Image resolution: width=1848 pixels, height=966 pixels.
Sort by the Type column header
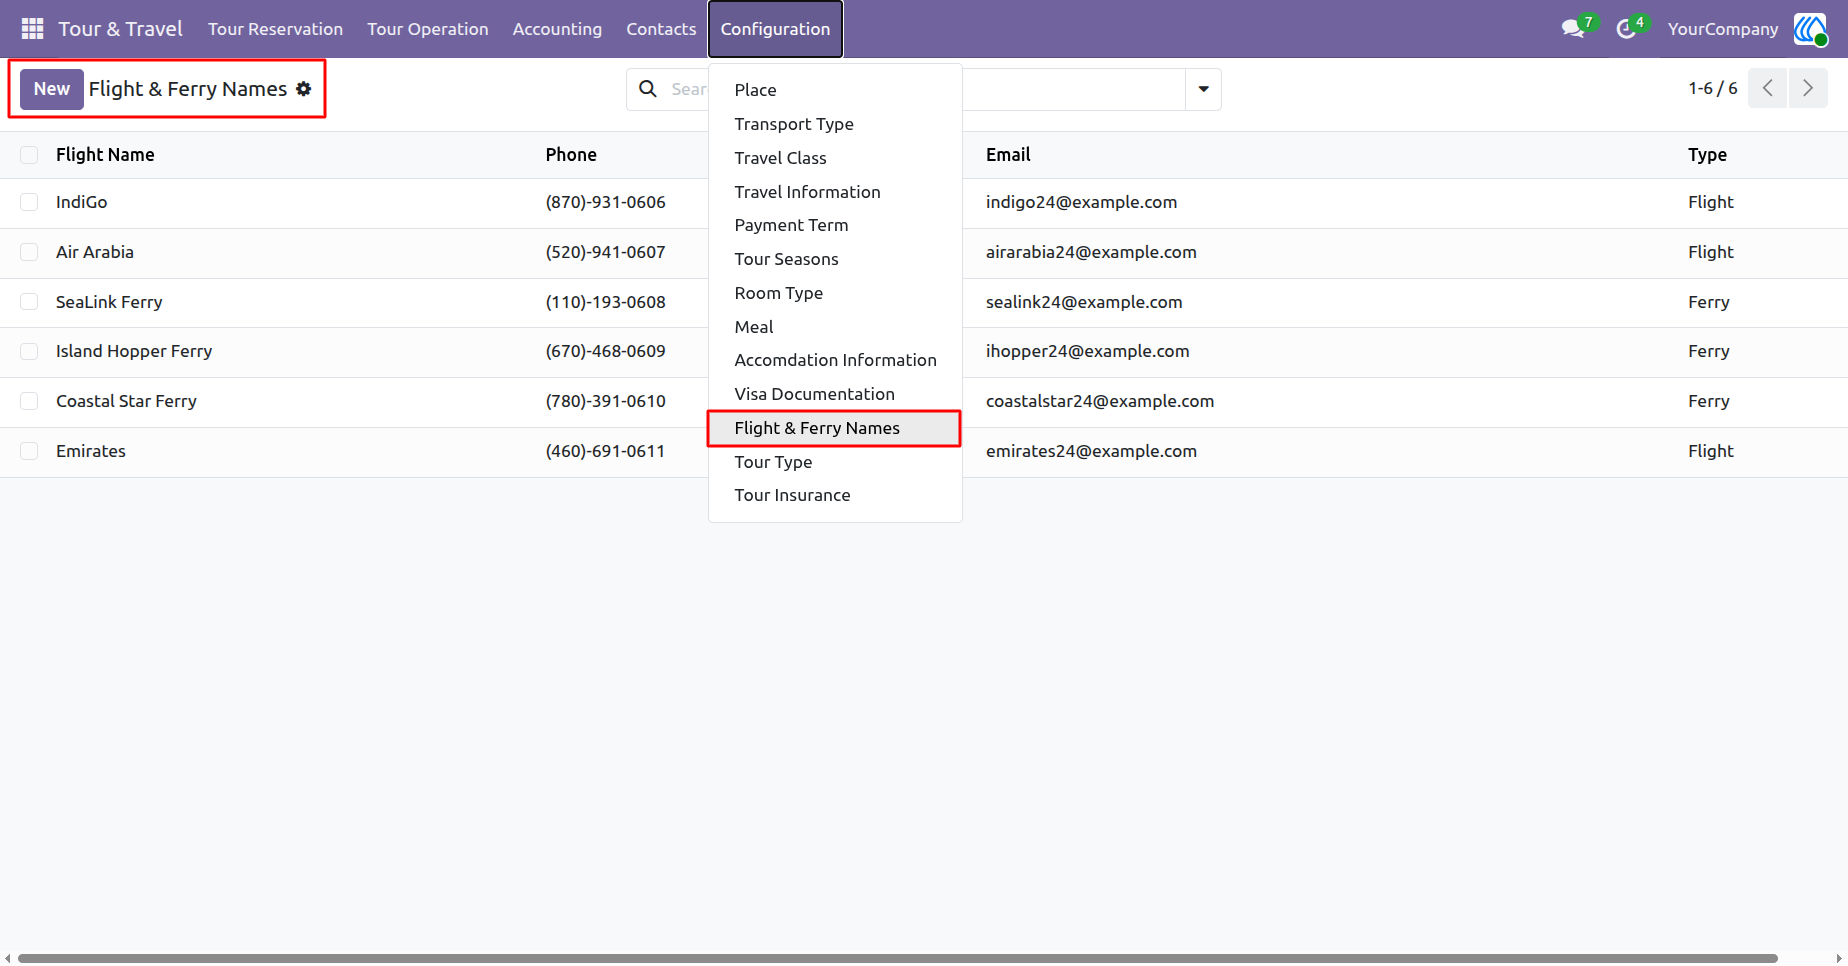pyautogui.click(x=1707, y=155)
